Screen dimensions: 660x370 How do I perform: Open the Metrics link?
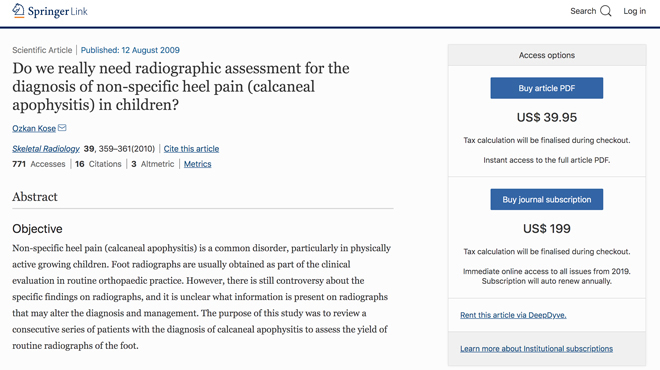[x=197, y=164]
